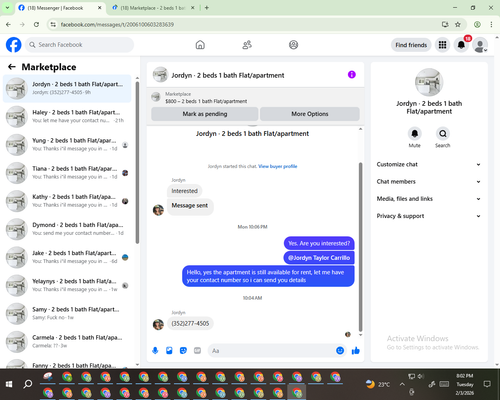Attach a file using the photo icon
Viewport: 500px width, 400px height.
tap(169, 351)
